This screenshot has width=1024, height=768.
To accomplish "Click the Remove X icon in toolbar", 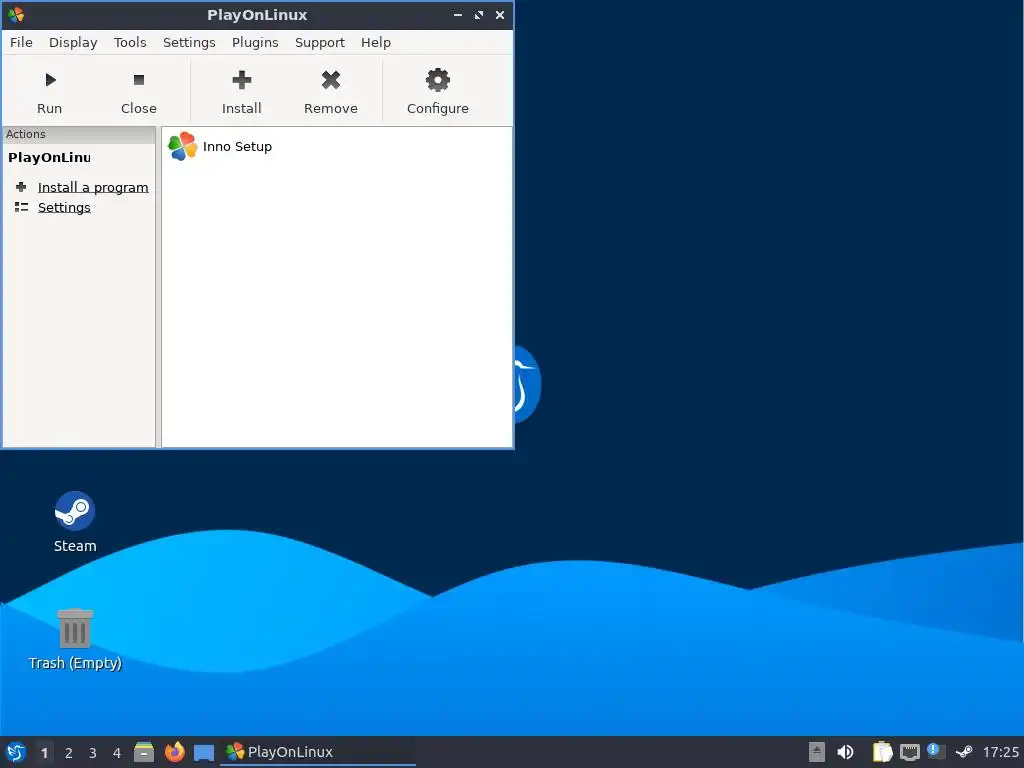I will (x=331, y=80).
